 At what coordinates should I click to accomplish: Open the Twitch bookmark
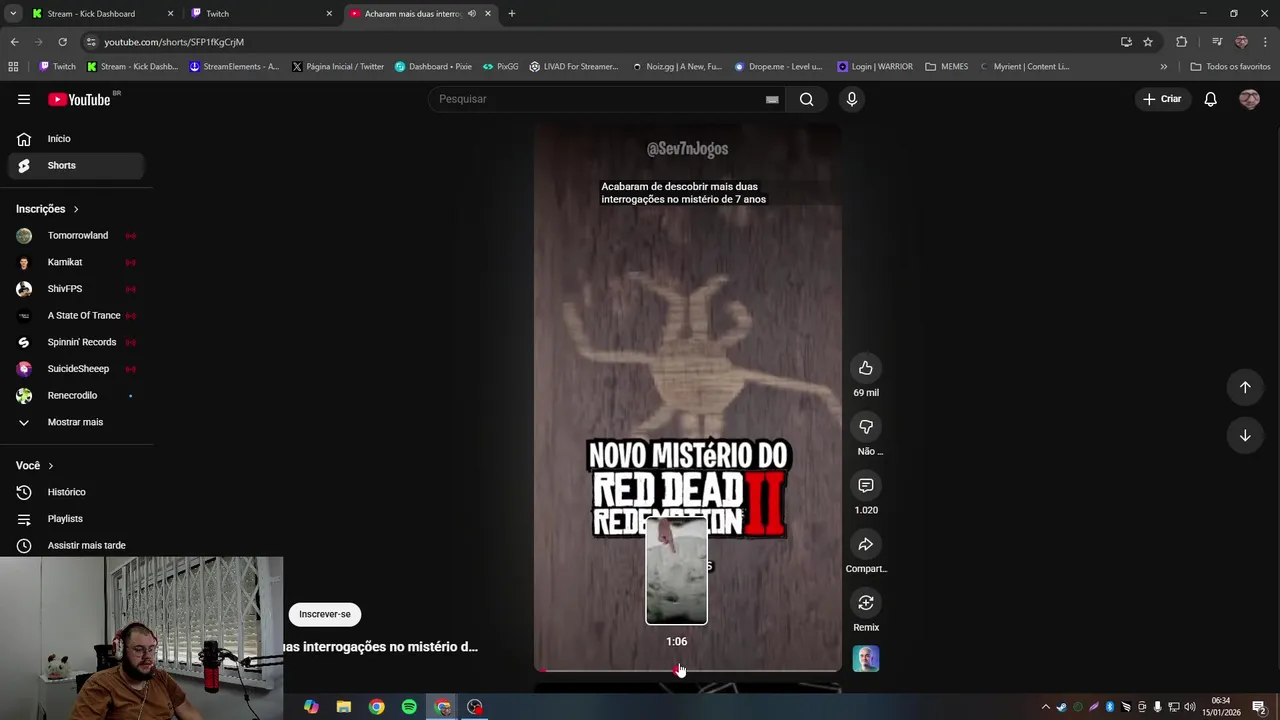[57, 67]
